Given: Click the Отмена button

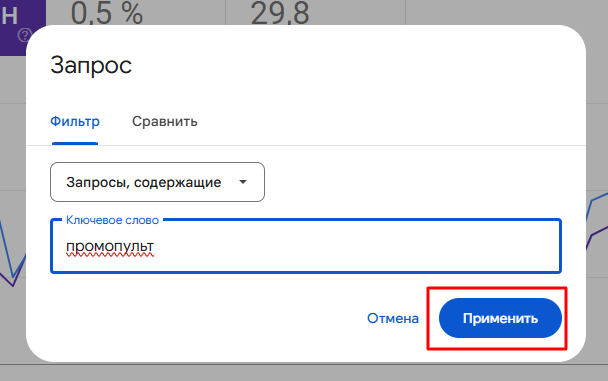Looking at the screenshot, I should tap(393, 318).
